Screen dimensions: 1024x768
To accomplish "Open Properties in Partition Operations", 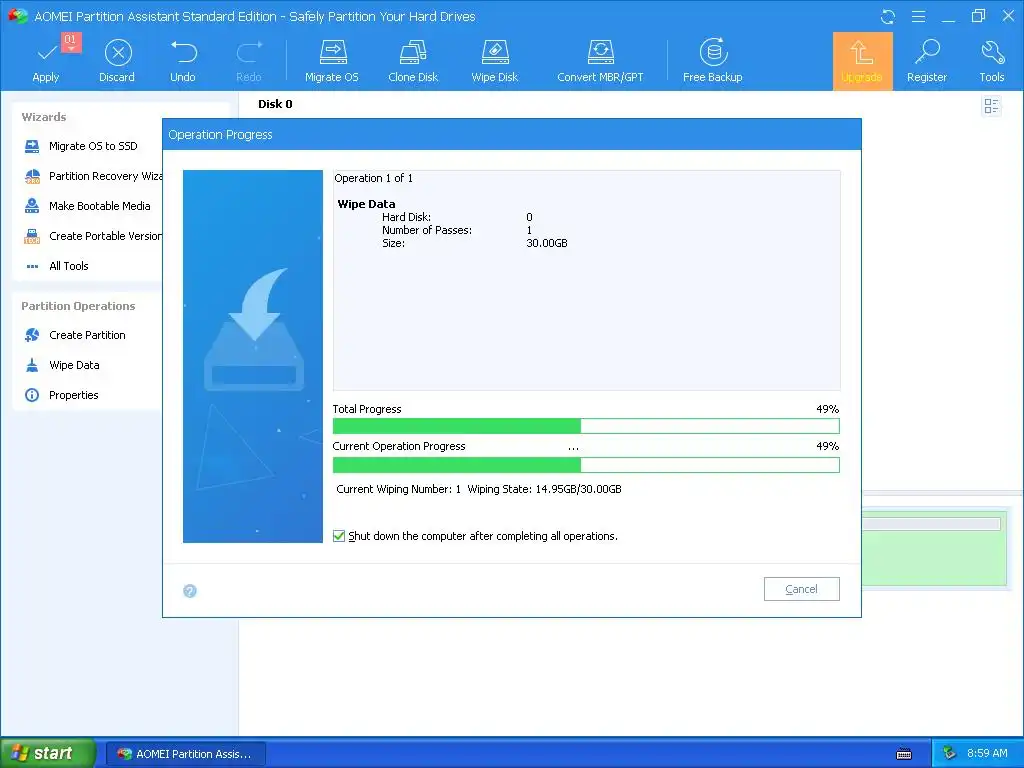I will pos(61,395).
